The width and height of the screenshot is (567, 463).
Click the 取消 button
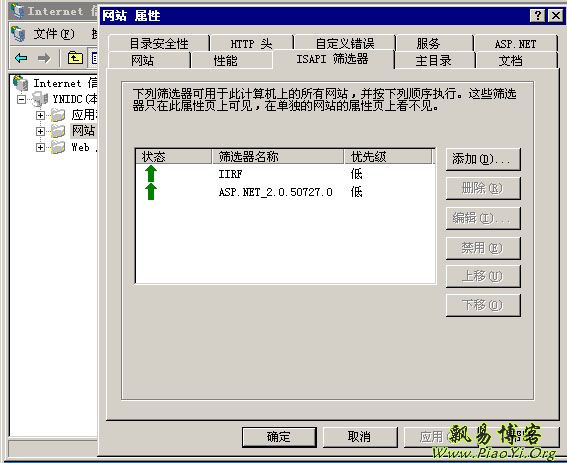pos(360,437)
